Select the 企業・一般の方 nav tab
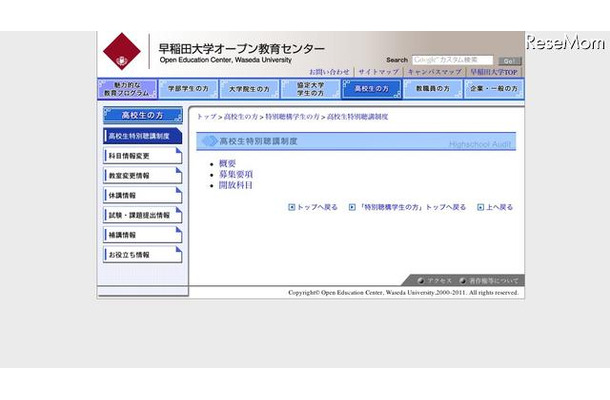 coord(494,89)
